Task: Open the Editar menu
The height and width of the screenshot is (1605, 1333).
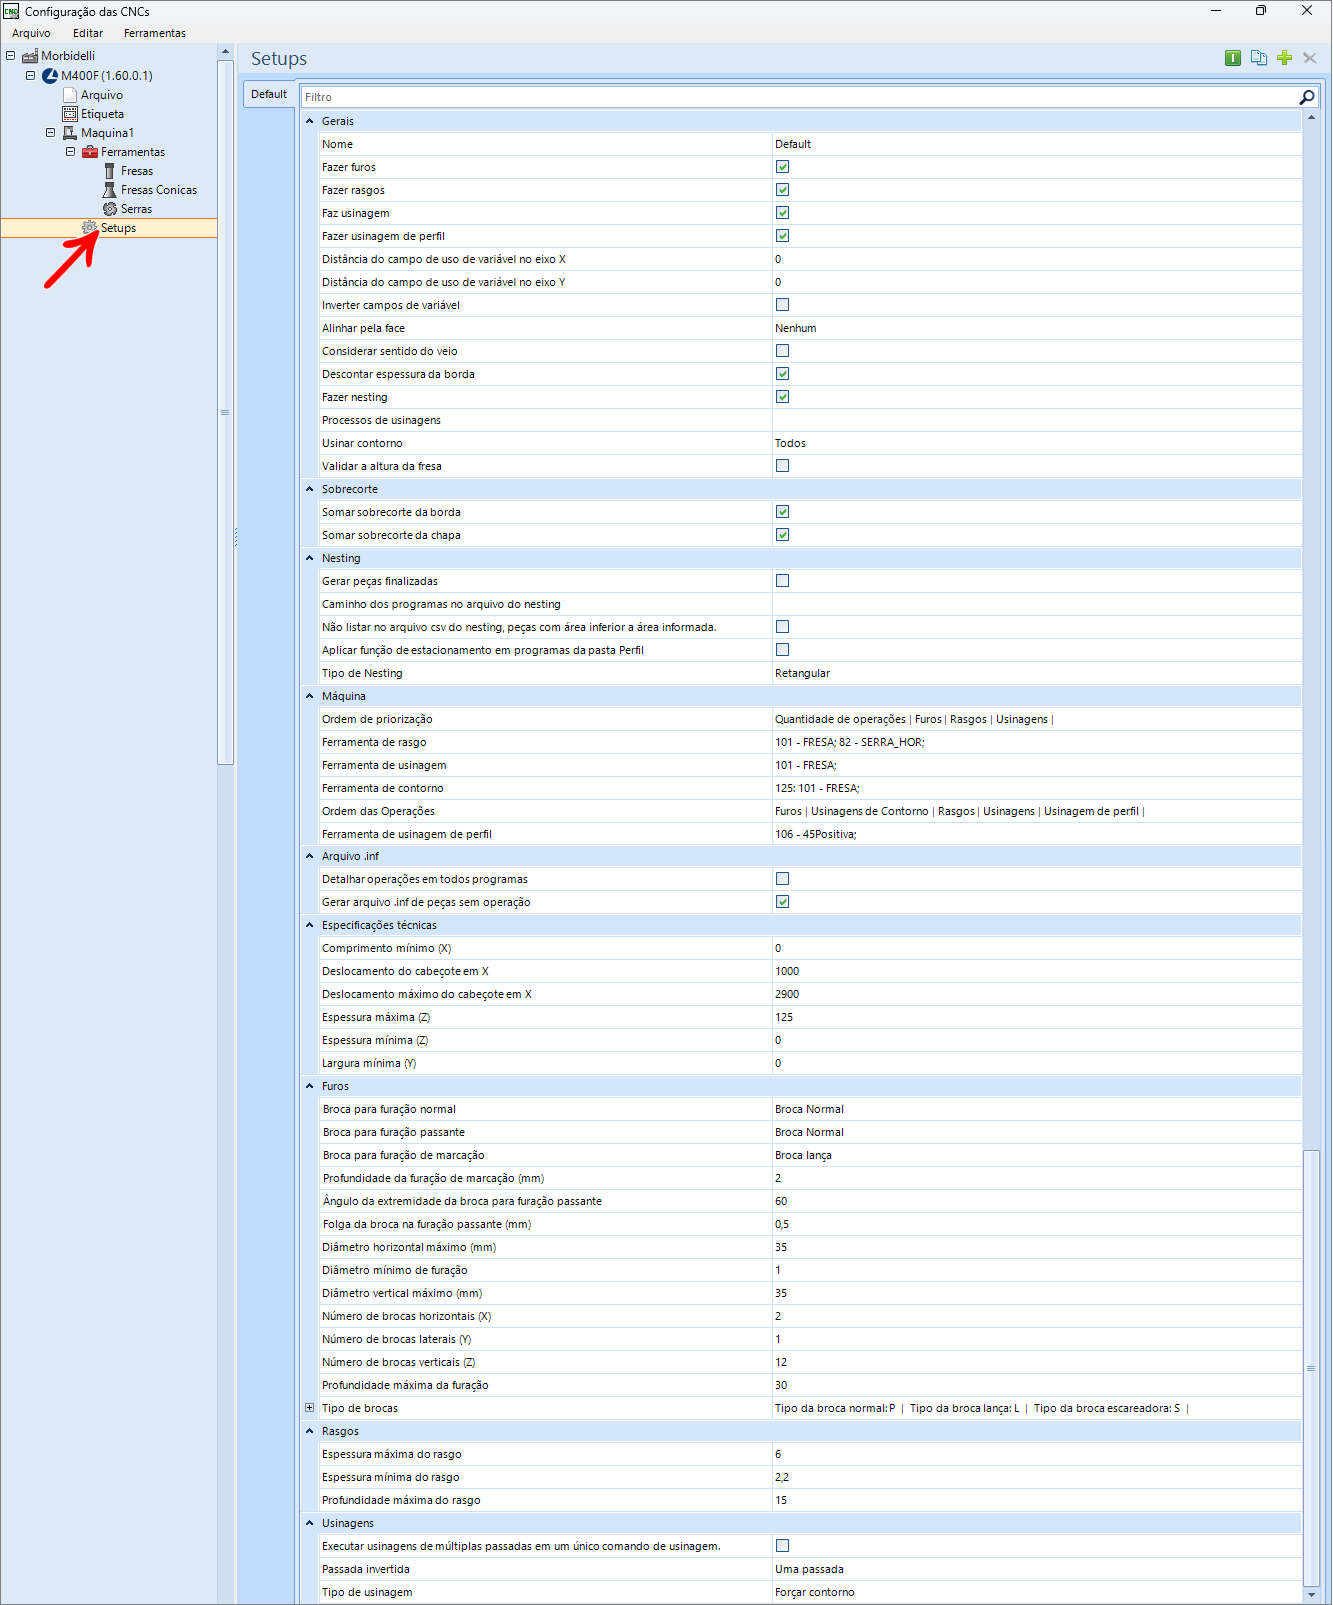Action: [x=88, y=33]
